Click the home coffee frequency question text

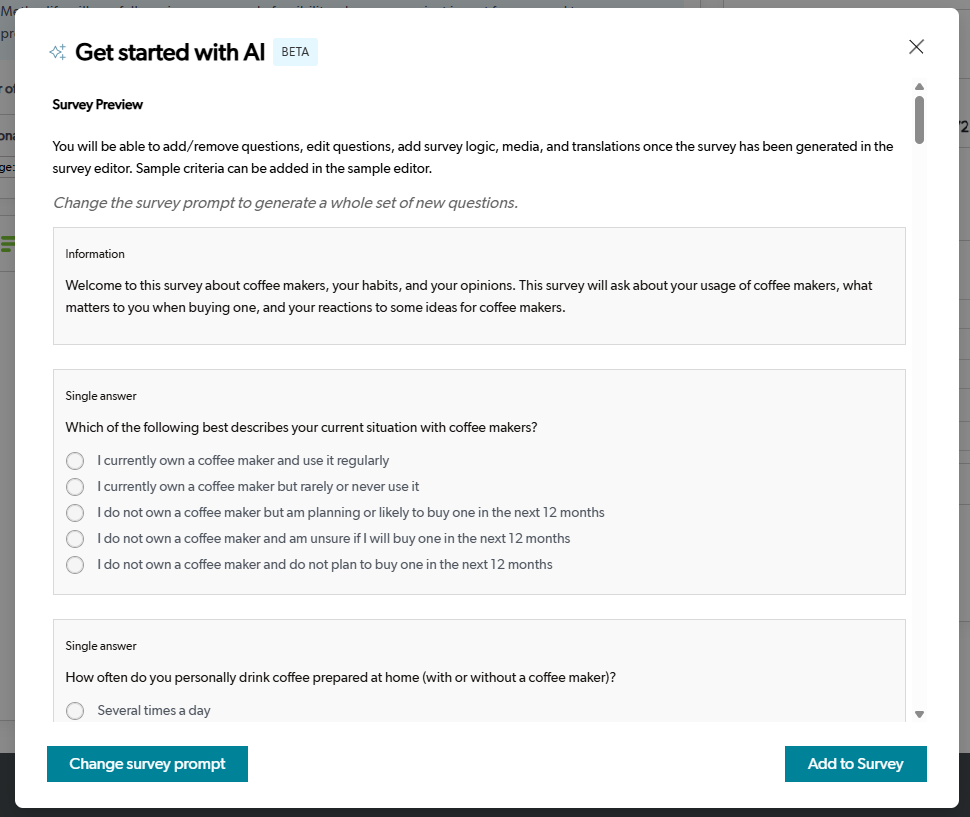(x=340, y=677)
